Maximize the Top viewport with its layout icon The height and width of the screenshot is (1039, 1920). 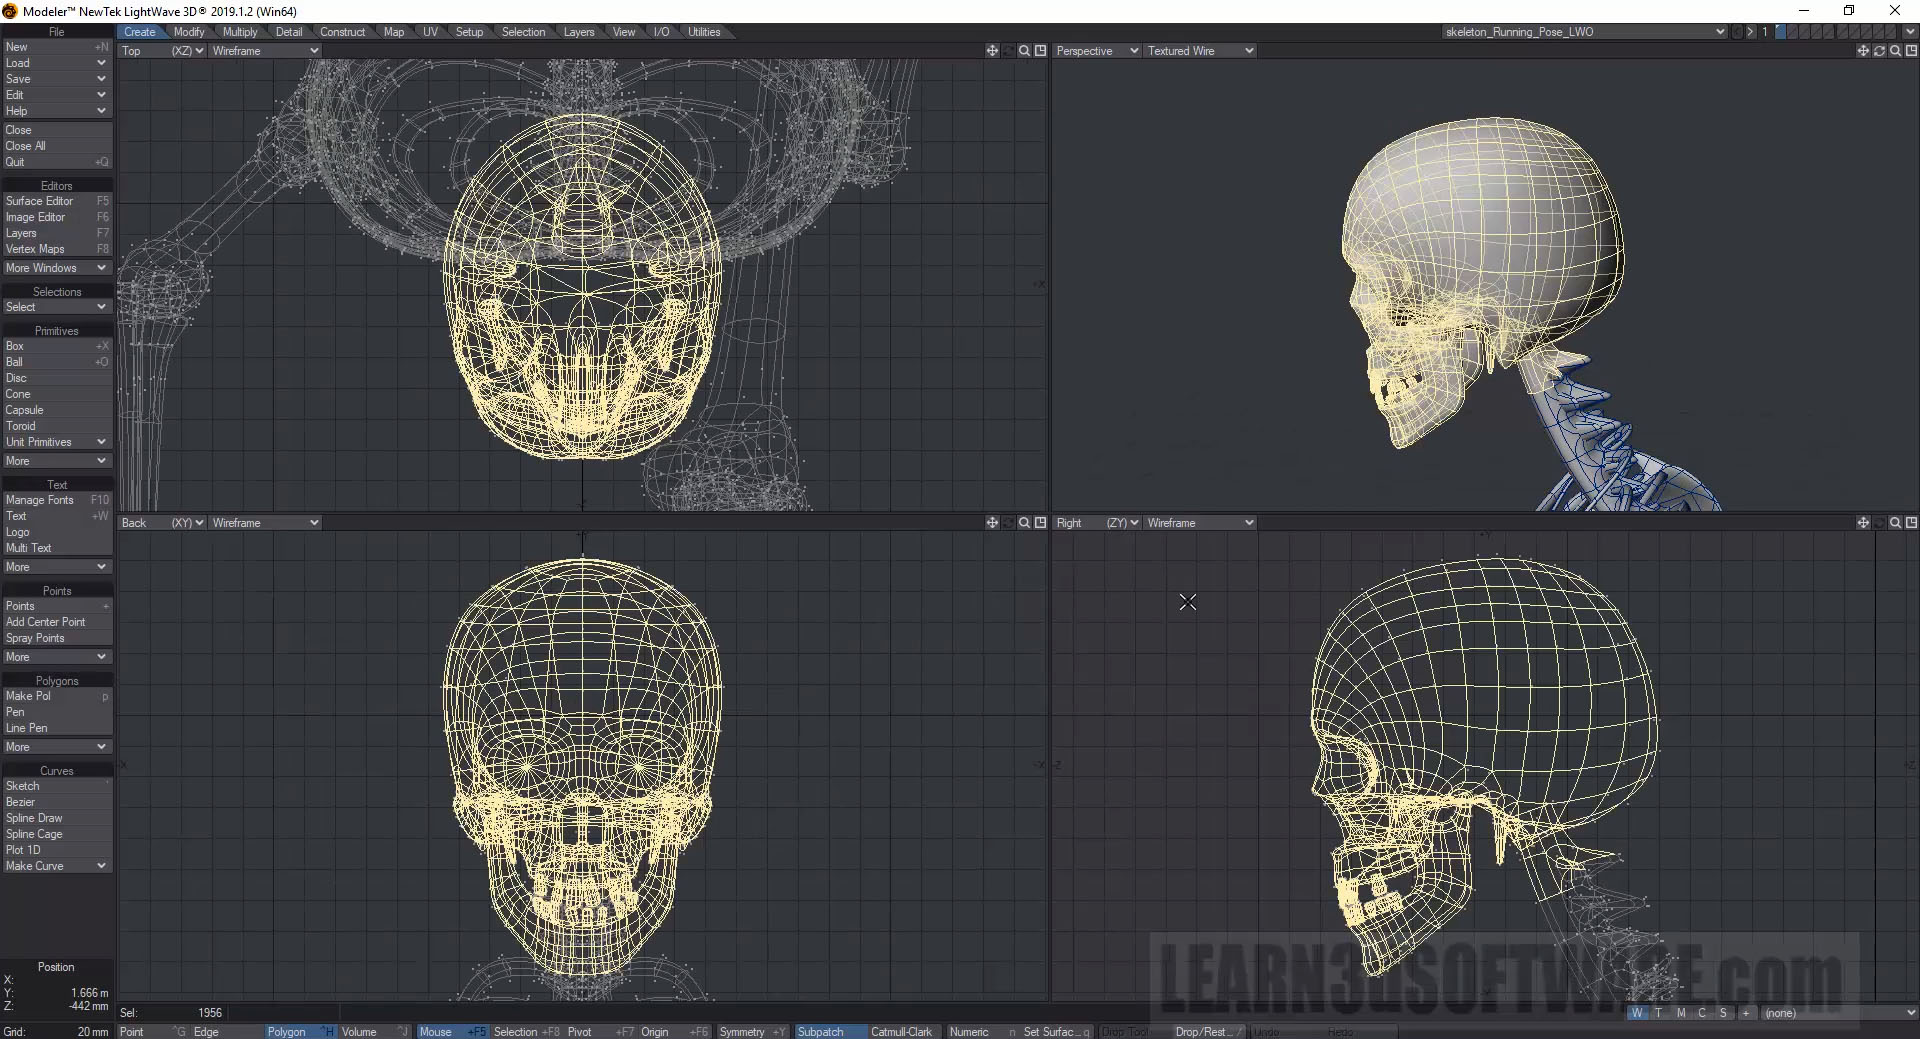[x=1040, y=51]
